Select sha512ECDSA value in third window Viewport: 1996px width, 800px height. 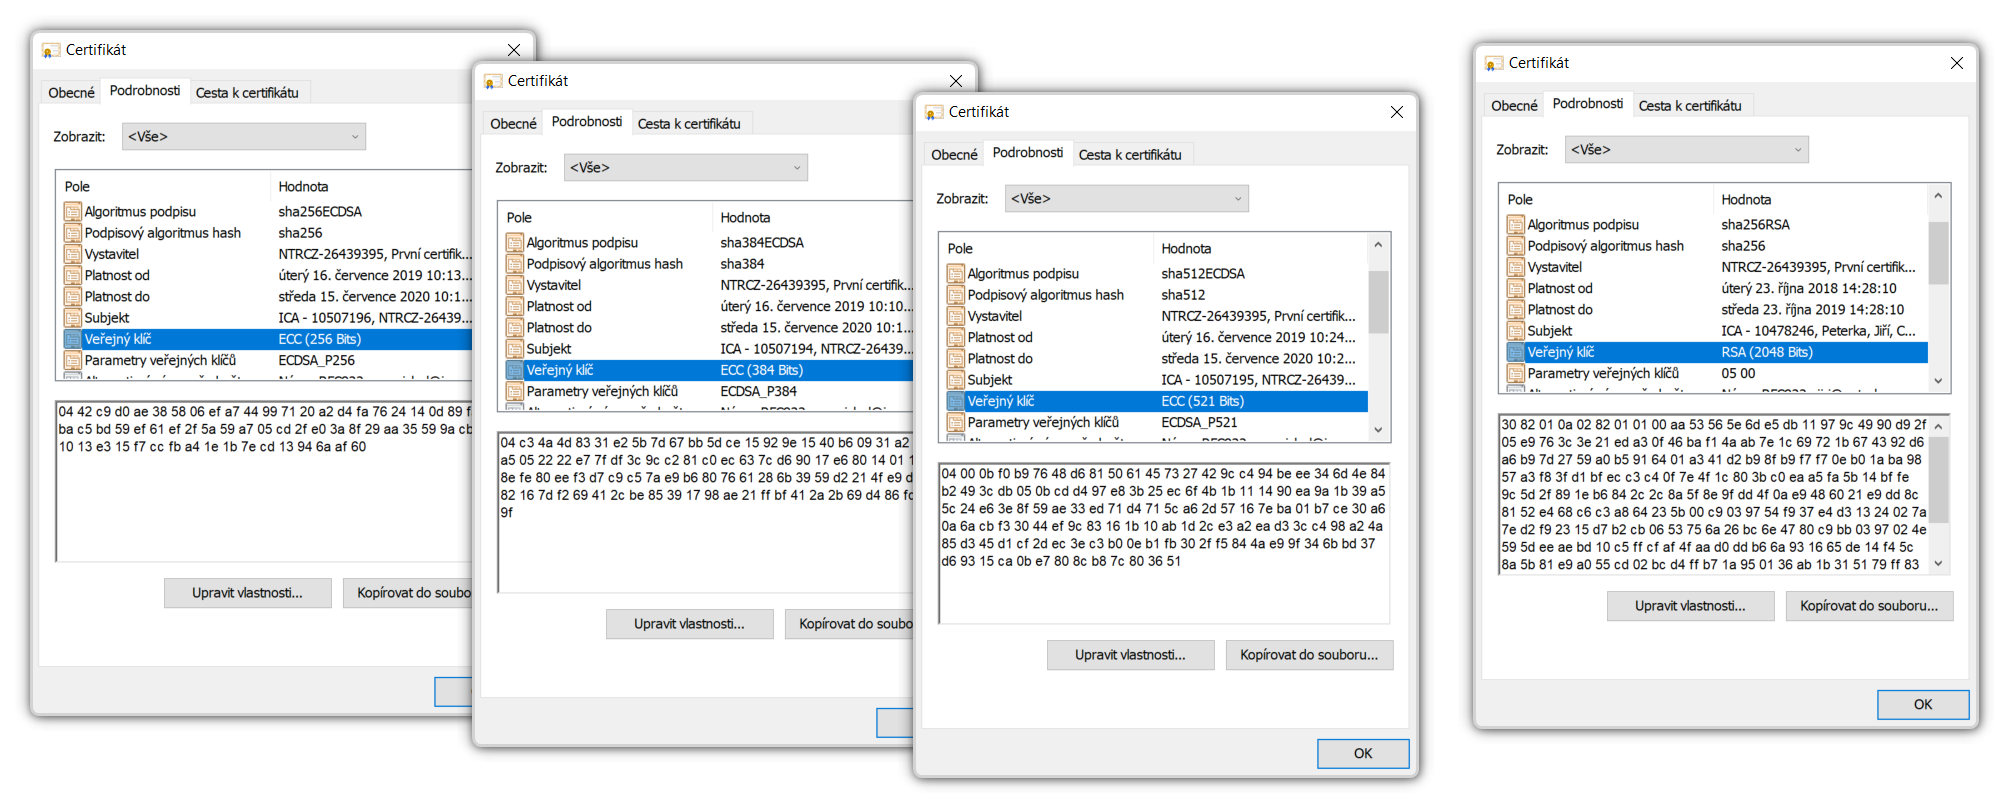click(x=1203, y=273)
